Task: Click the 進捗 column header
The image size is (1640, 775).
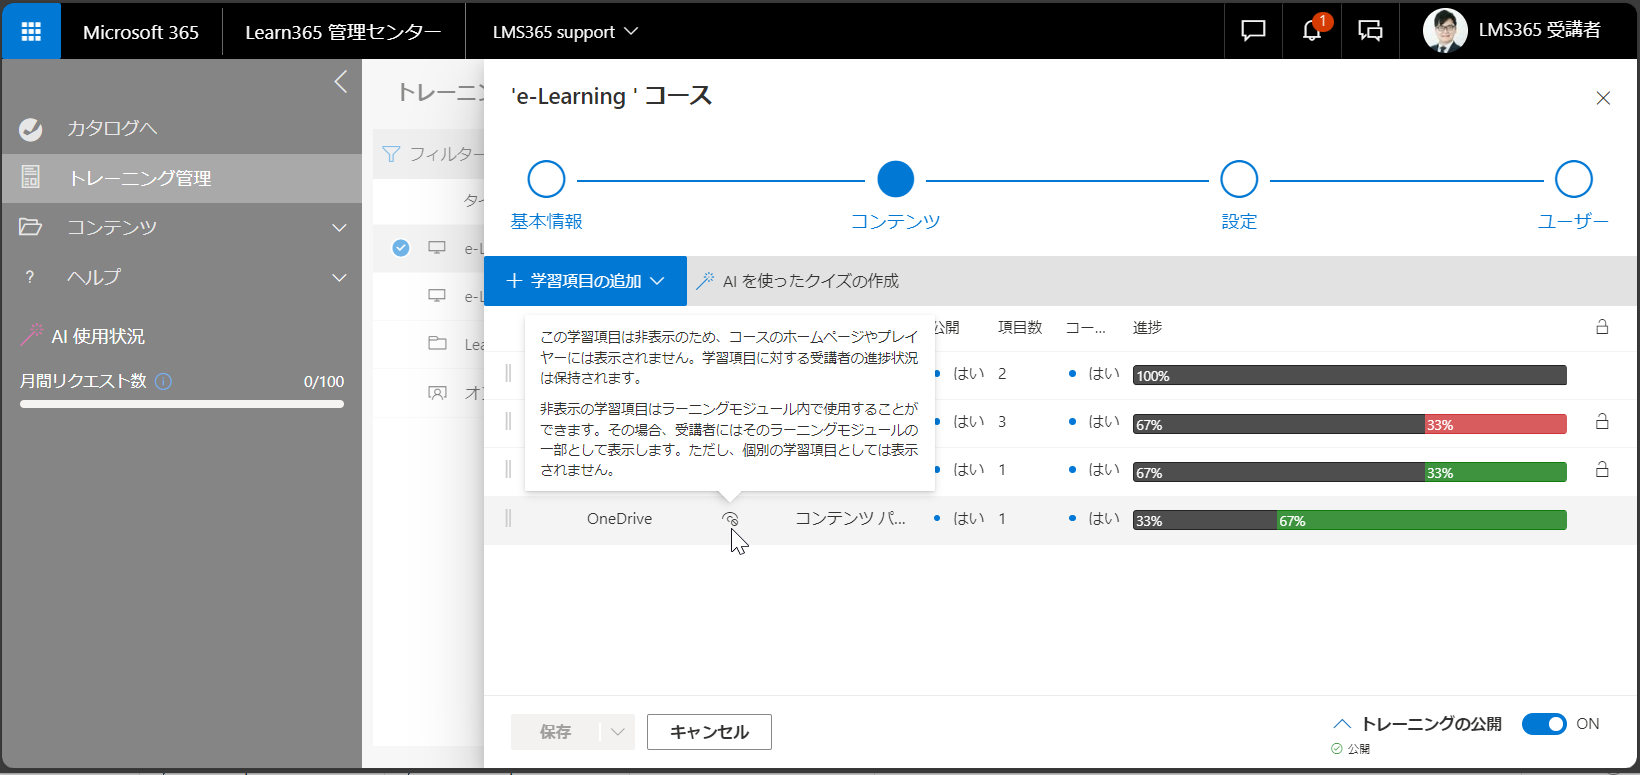Action: [x=1147, y=327]
